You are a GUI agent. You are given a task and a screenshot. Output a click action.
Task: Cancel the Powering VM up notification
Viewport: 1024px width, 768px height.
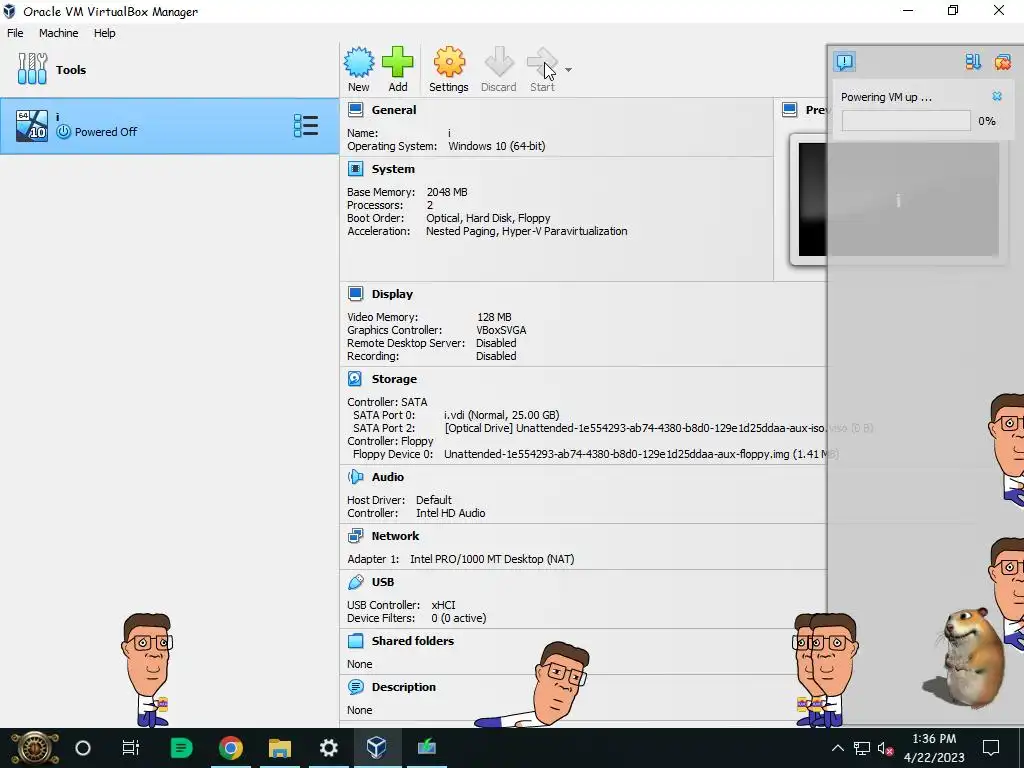(997, 96)
